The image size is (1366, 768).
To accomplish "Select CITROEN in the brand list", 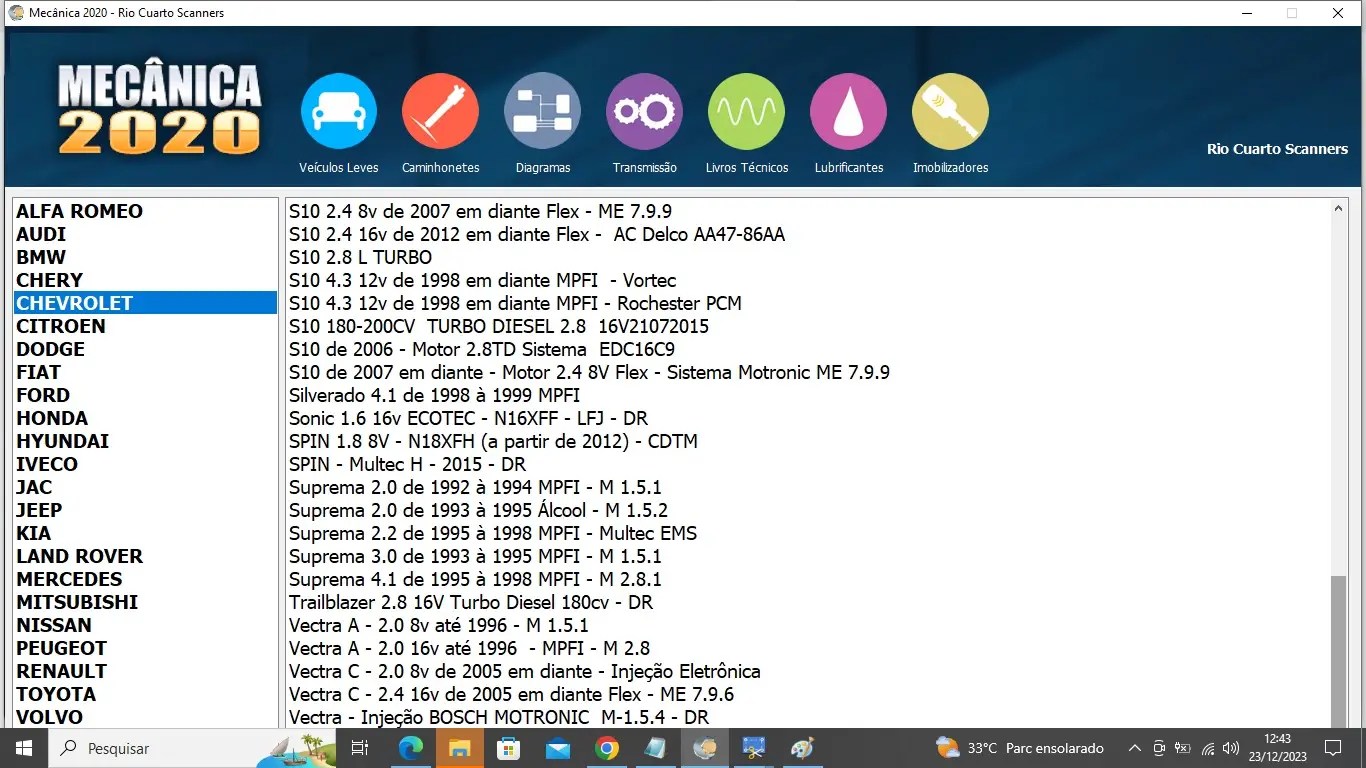I will pos(145,326).
